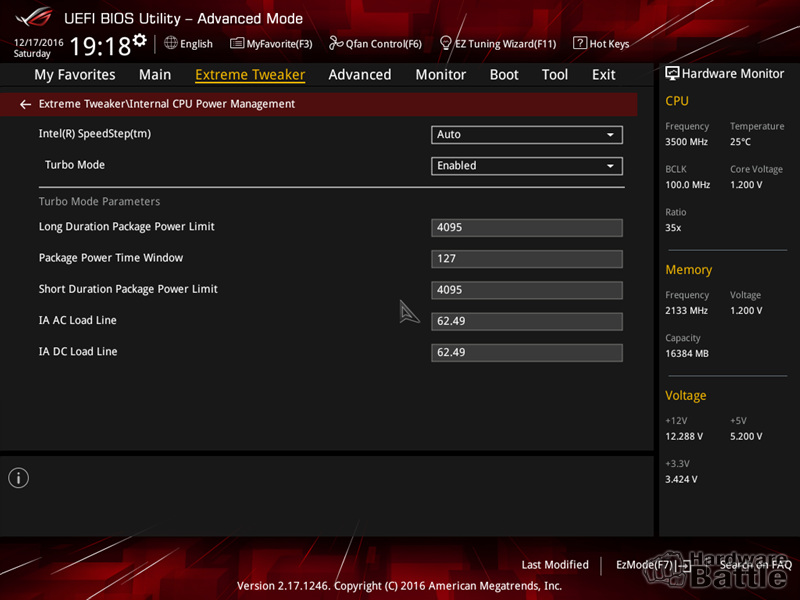Click the IA DC Load Line value field
This screenshot has width=800, height=600.
527,353
